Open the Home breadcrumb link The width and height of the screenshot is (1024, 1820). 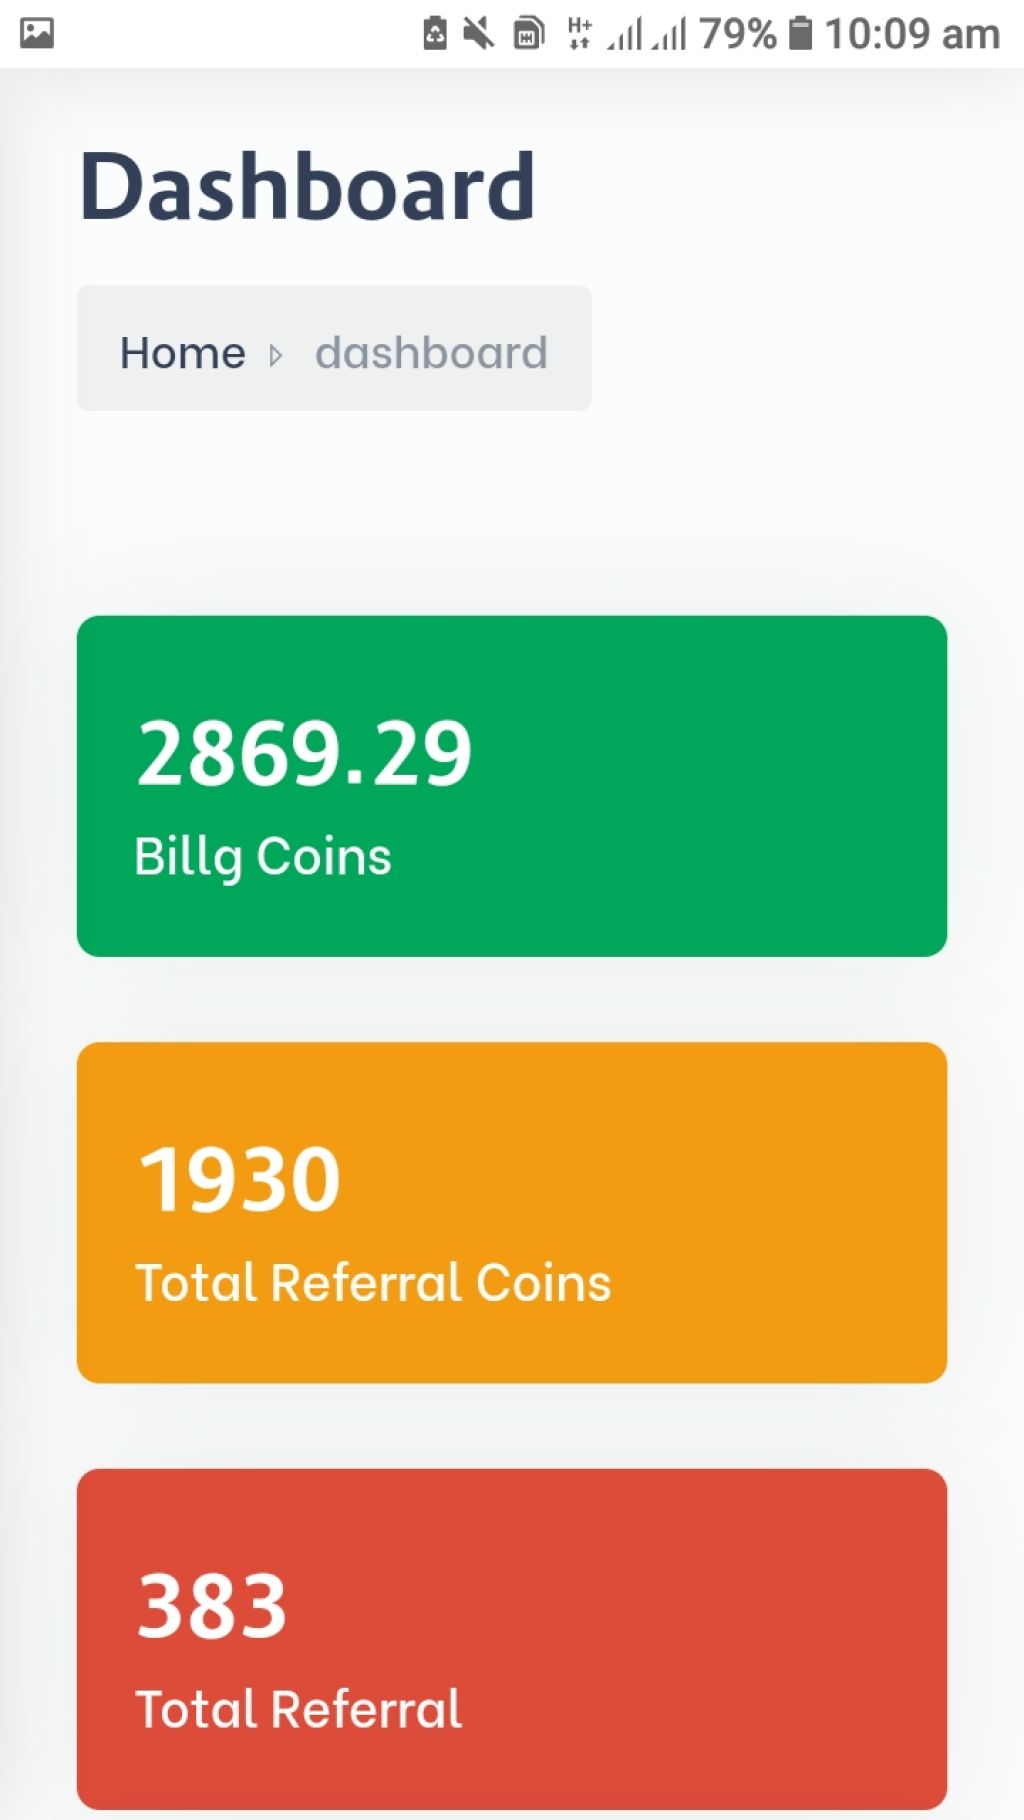coord(183,353)
